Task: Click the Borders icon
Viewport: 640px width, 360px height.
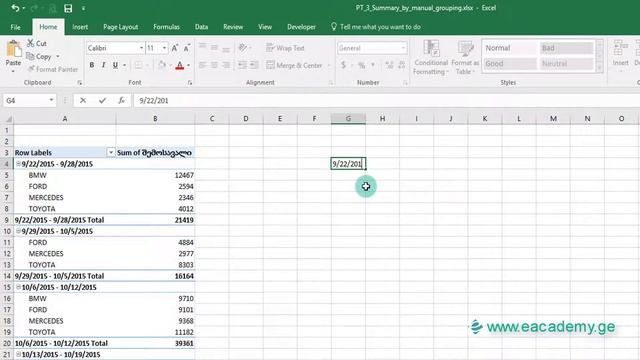Action: [x=138, y=65]
